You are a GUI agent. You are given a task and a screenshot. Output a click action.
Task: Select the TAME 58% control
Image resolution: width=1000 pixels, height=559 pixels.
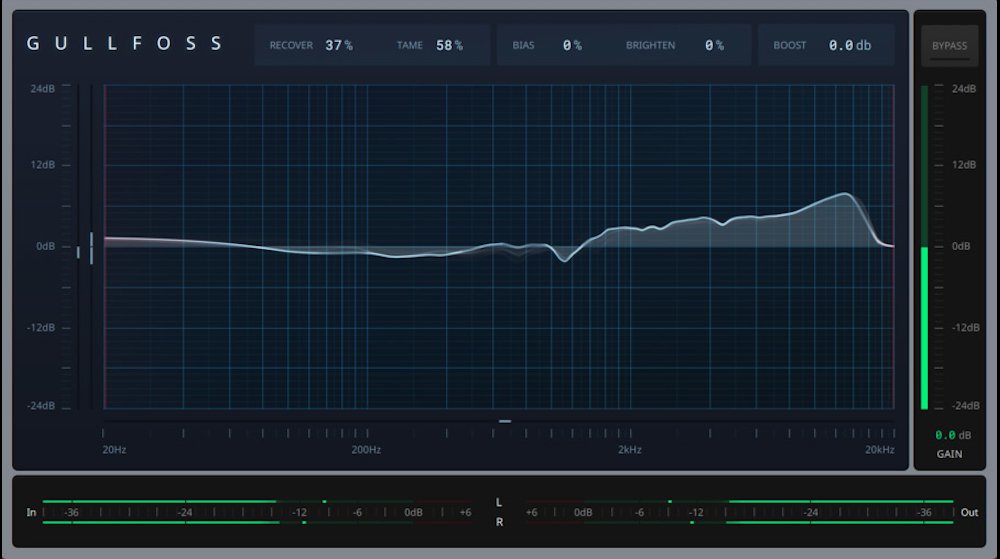430,46
